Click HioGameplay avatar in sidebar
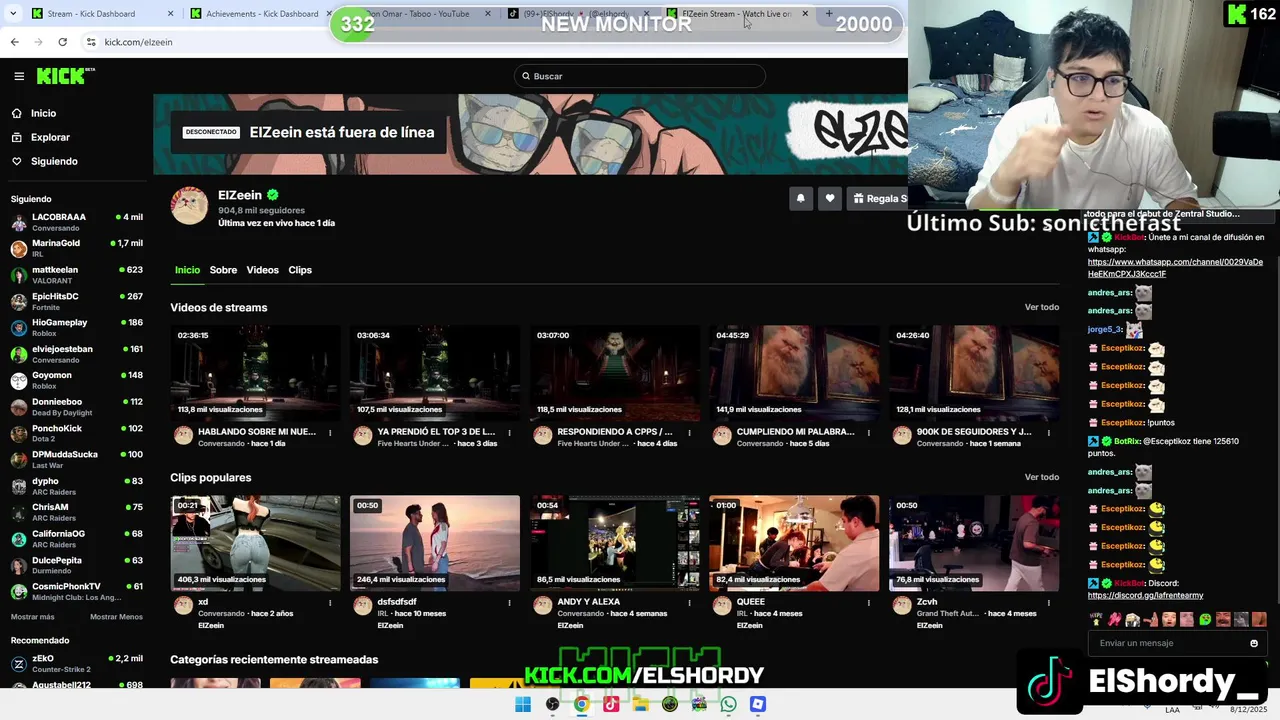Image resolution: width=1280 pixels, height=720 pixels. click(18, 328)
